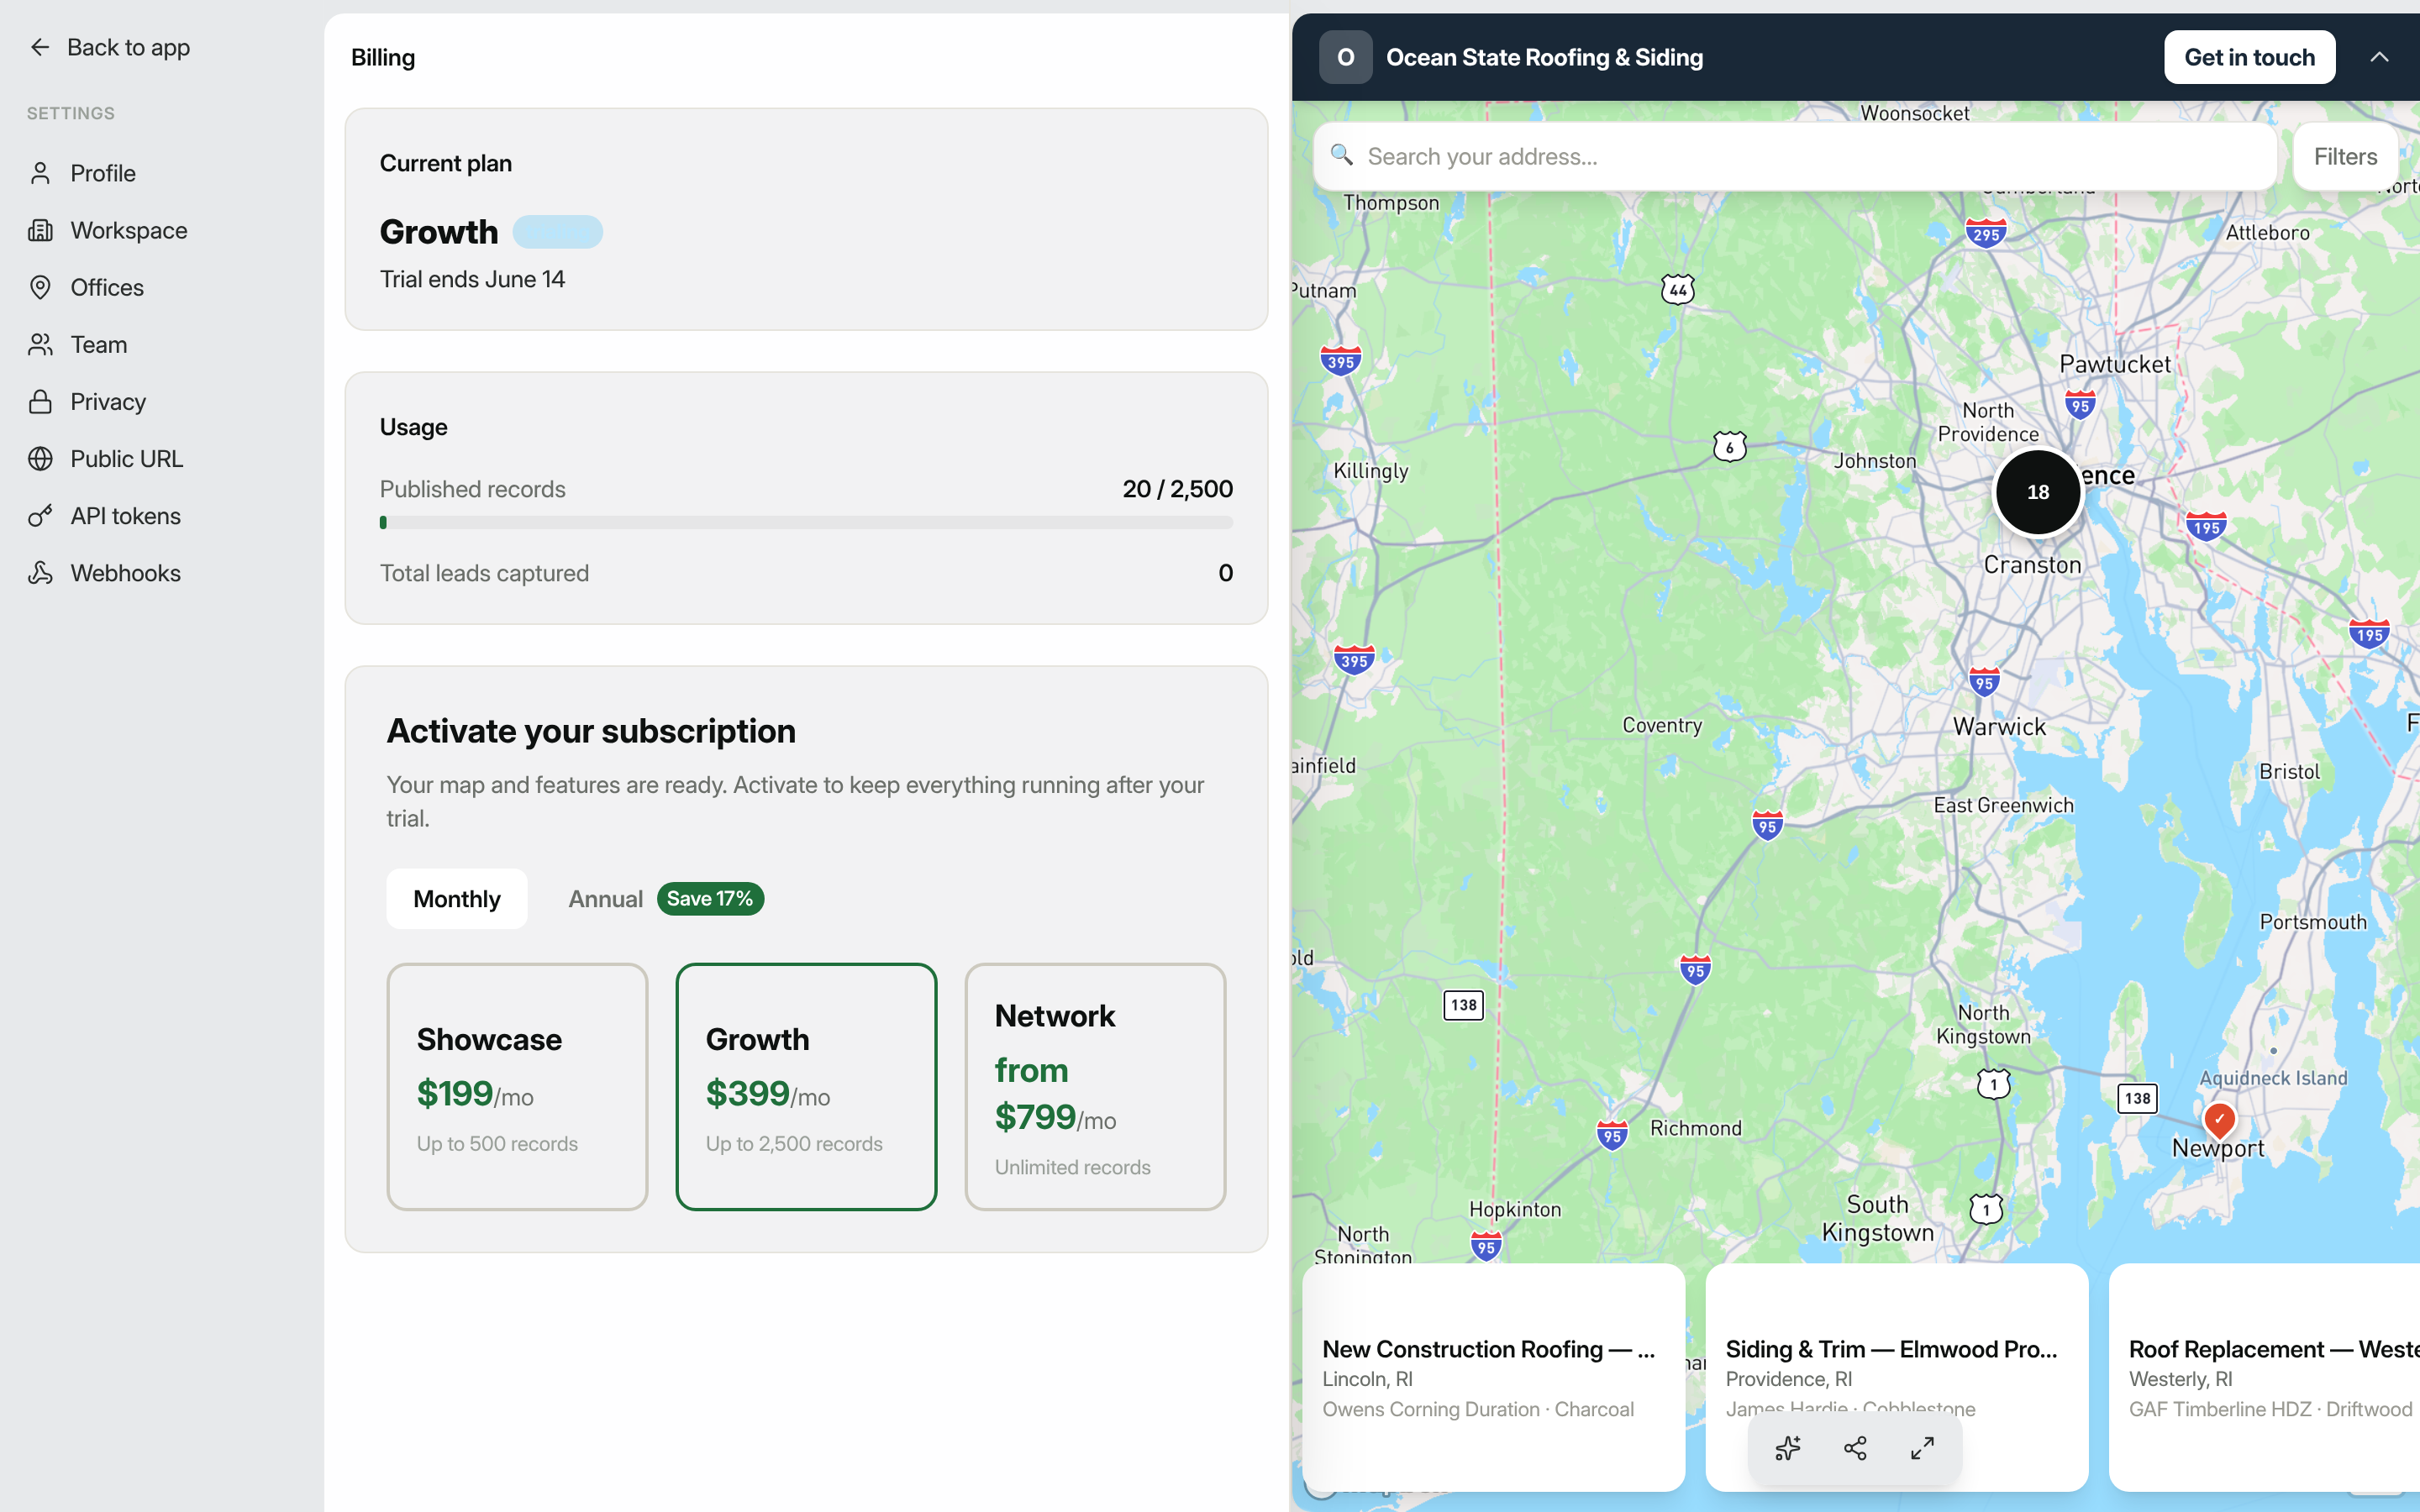This screenshot has height=1512, width=2420.
Task: Click the Up to 500 records text
Action: (x=497, y=1143)
